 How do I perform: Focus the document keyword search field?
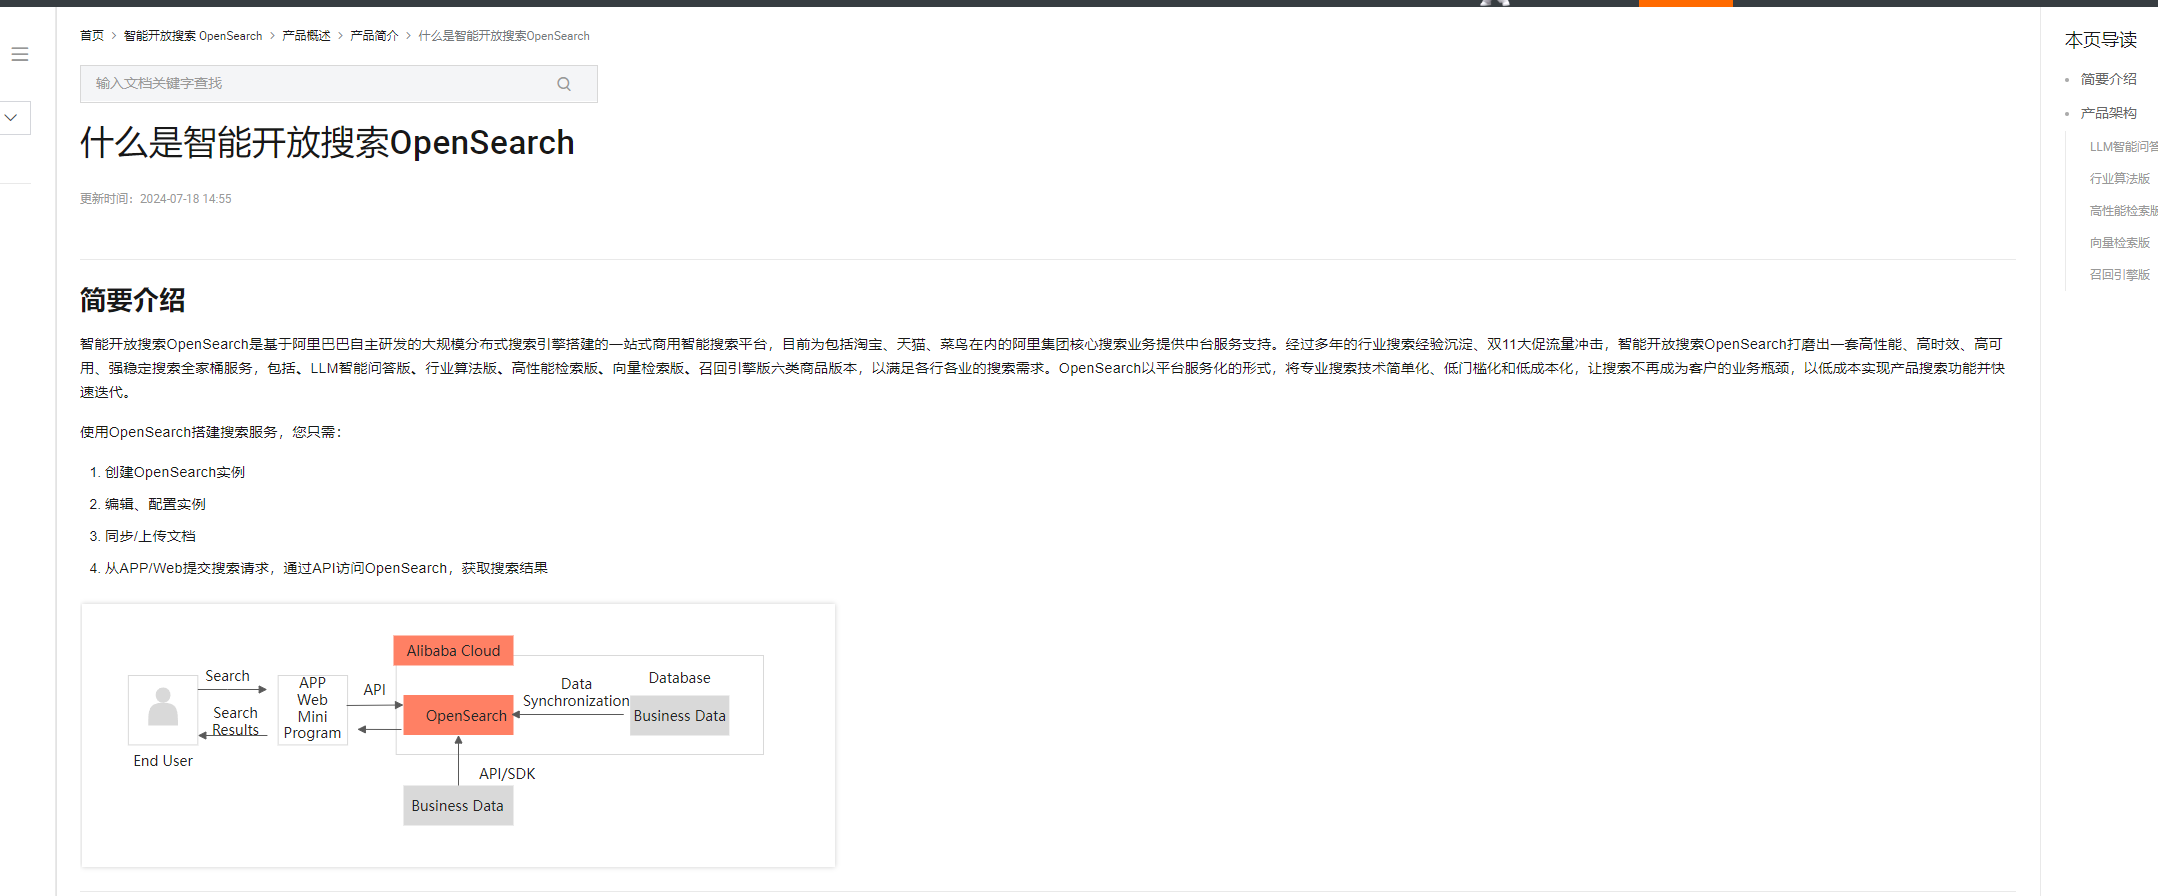click(338, 84)
